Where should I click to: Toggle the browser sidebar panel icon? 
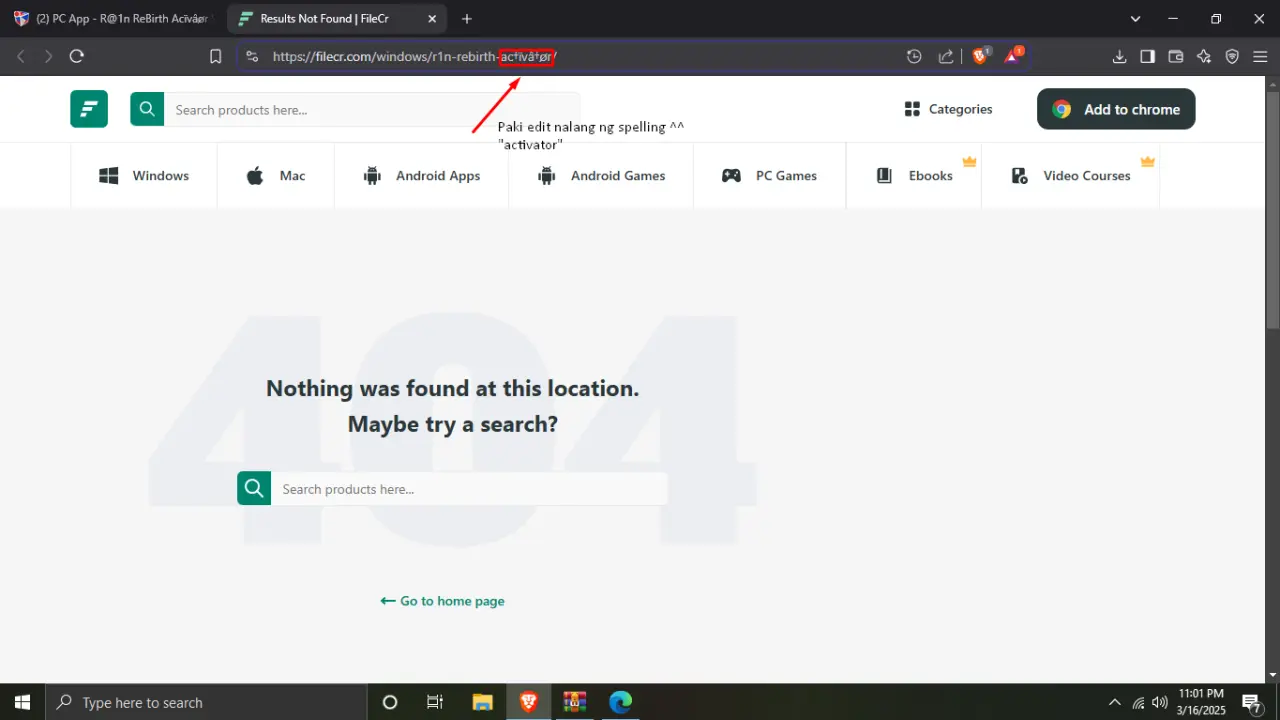point(1148,57)
